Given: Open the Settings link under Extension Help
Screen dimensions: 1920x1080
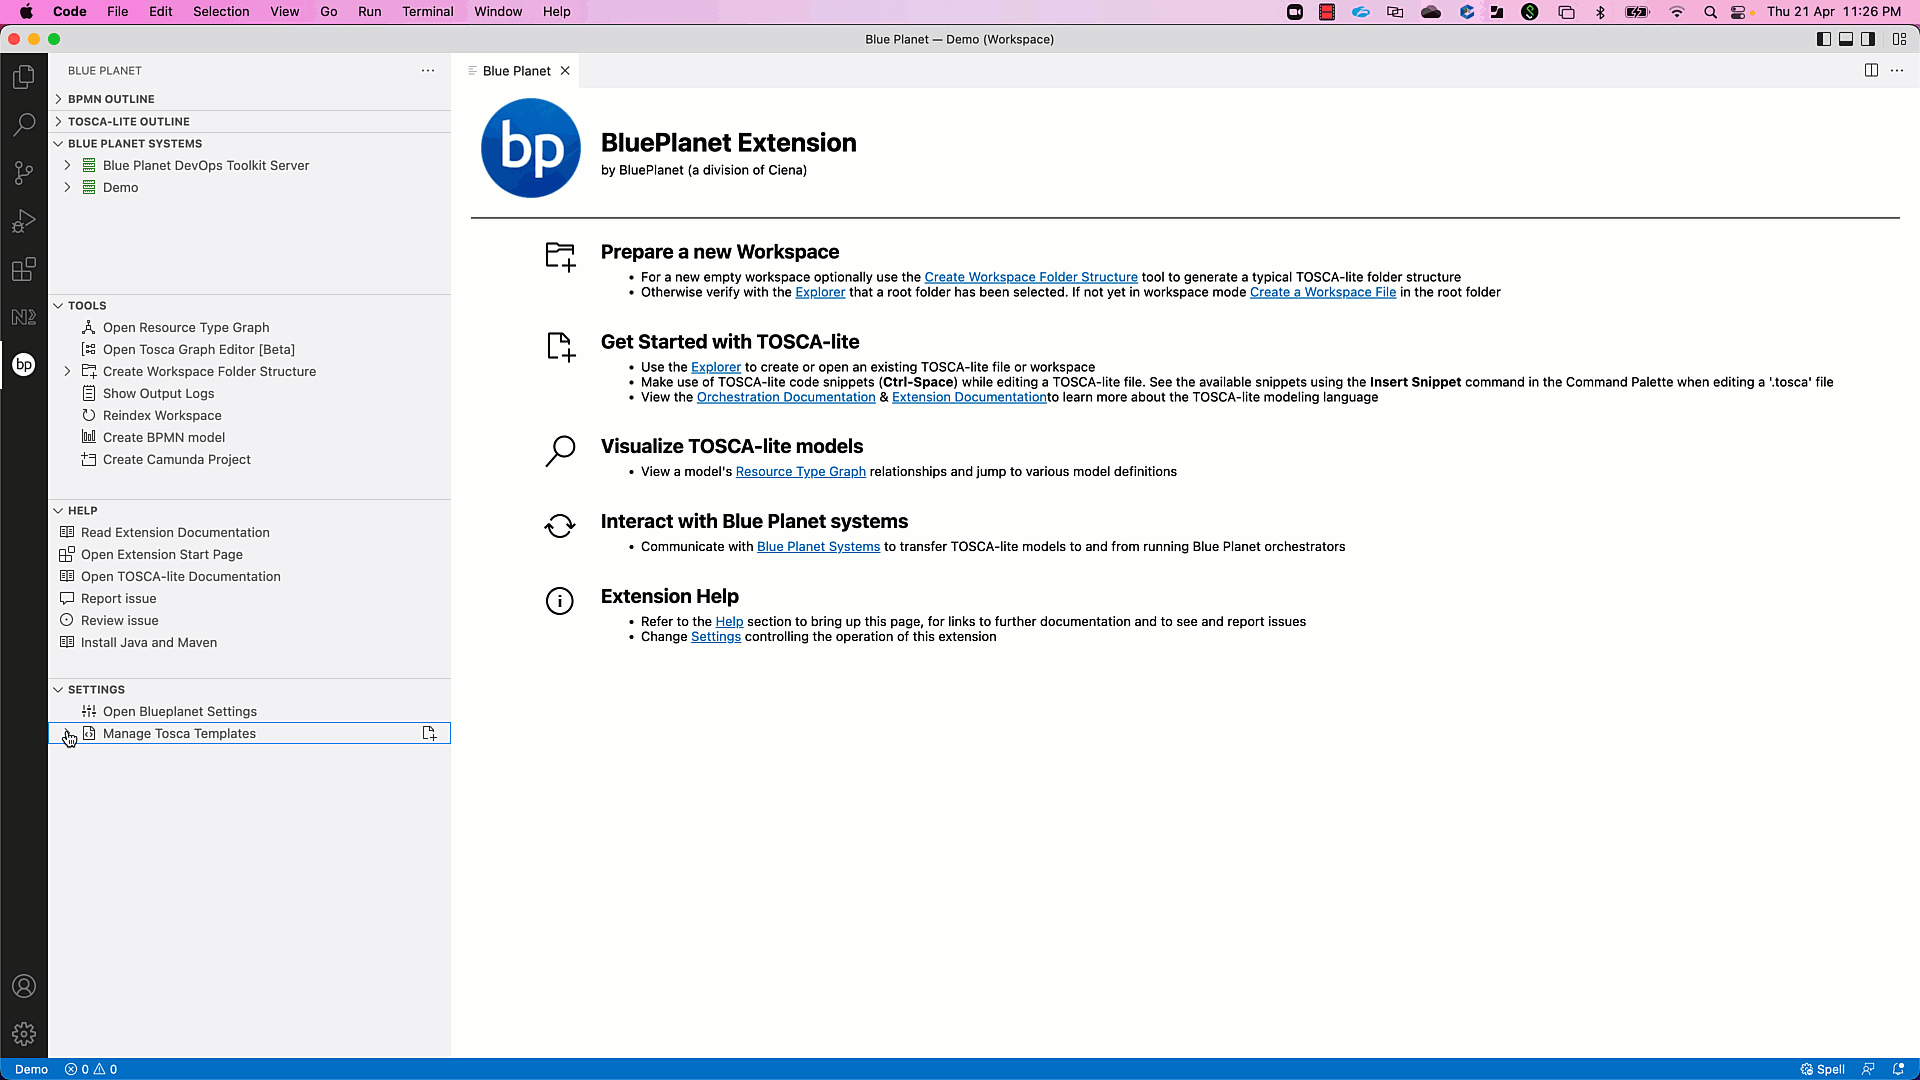Looking at the screenshot, I should pyautogui.click(x=716, y=637).
